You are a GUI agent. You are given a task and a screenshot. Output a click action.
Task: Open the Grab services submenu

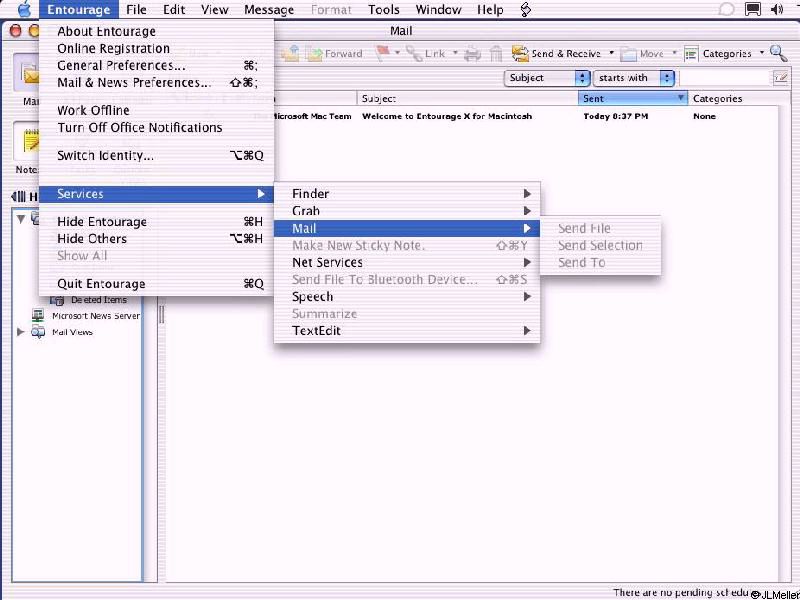tap(407, 211)
